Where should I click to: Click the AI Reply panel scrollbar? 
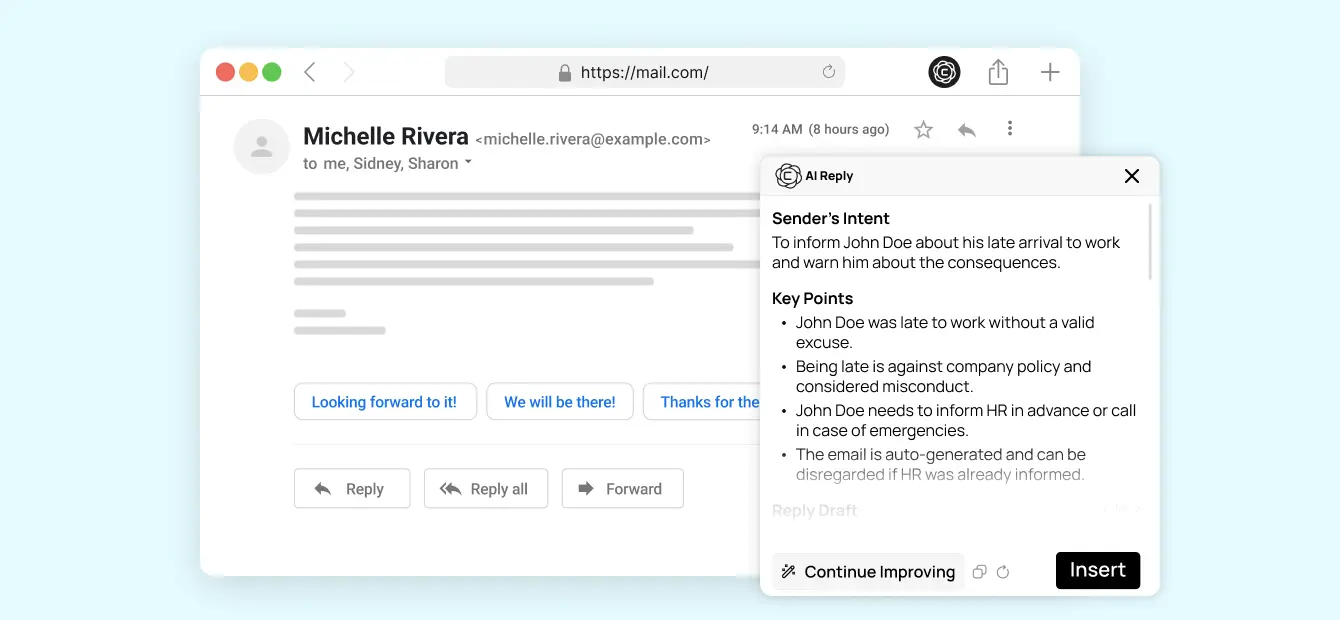(1150, 242)
